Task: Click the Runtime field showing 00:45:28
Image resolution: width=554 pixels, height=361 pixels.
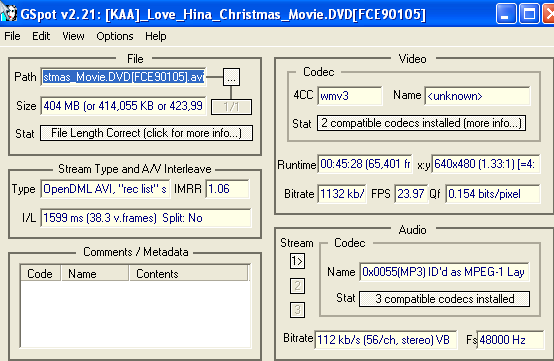Action: [x=365, y=164]
